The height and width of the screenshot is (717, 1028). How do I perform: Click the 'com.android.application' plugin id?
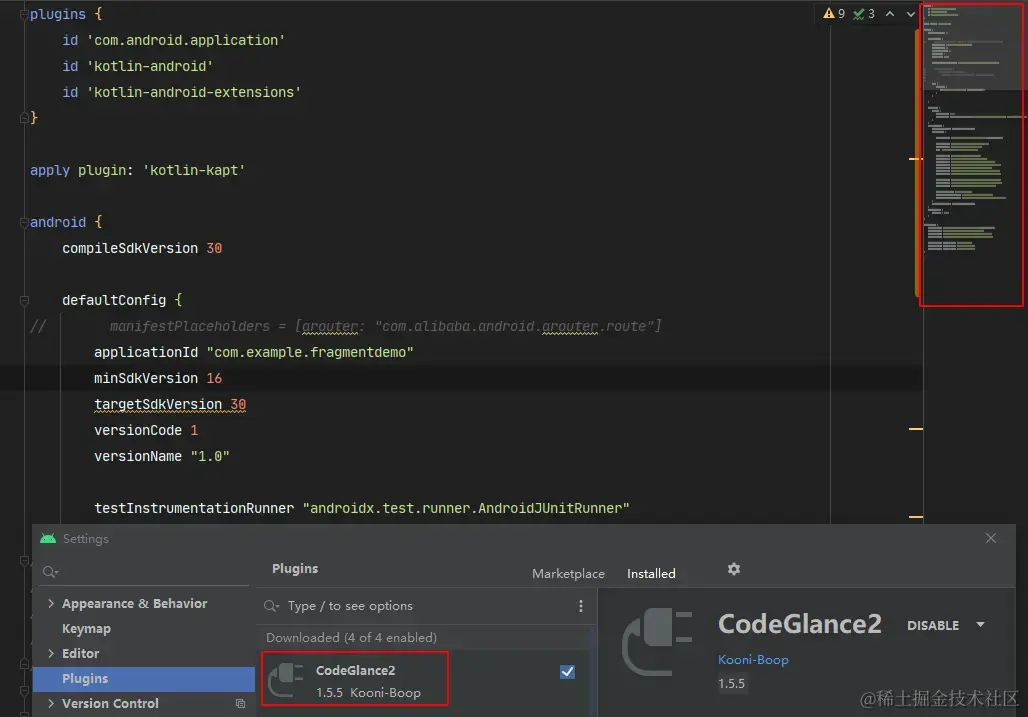186,41
